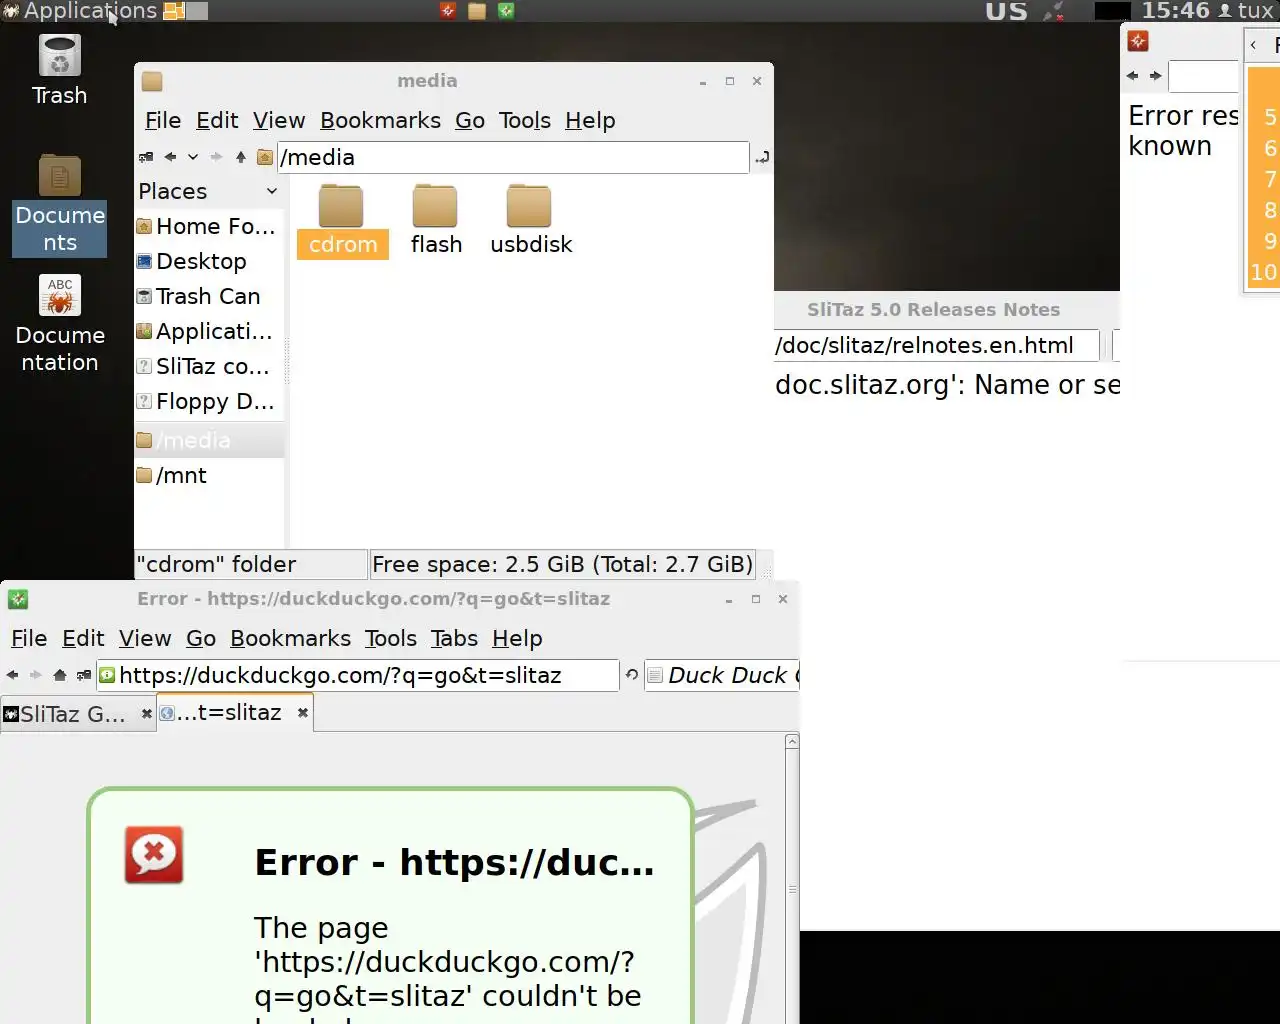Click the network status tray icon

[1053, 11]
